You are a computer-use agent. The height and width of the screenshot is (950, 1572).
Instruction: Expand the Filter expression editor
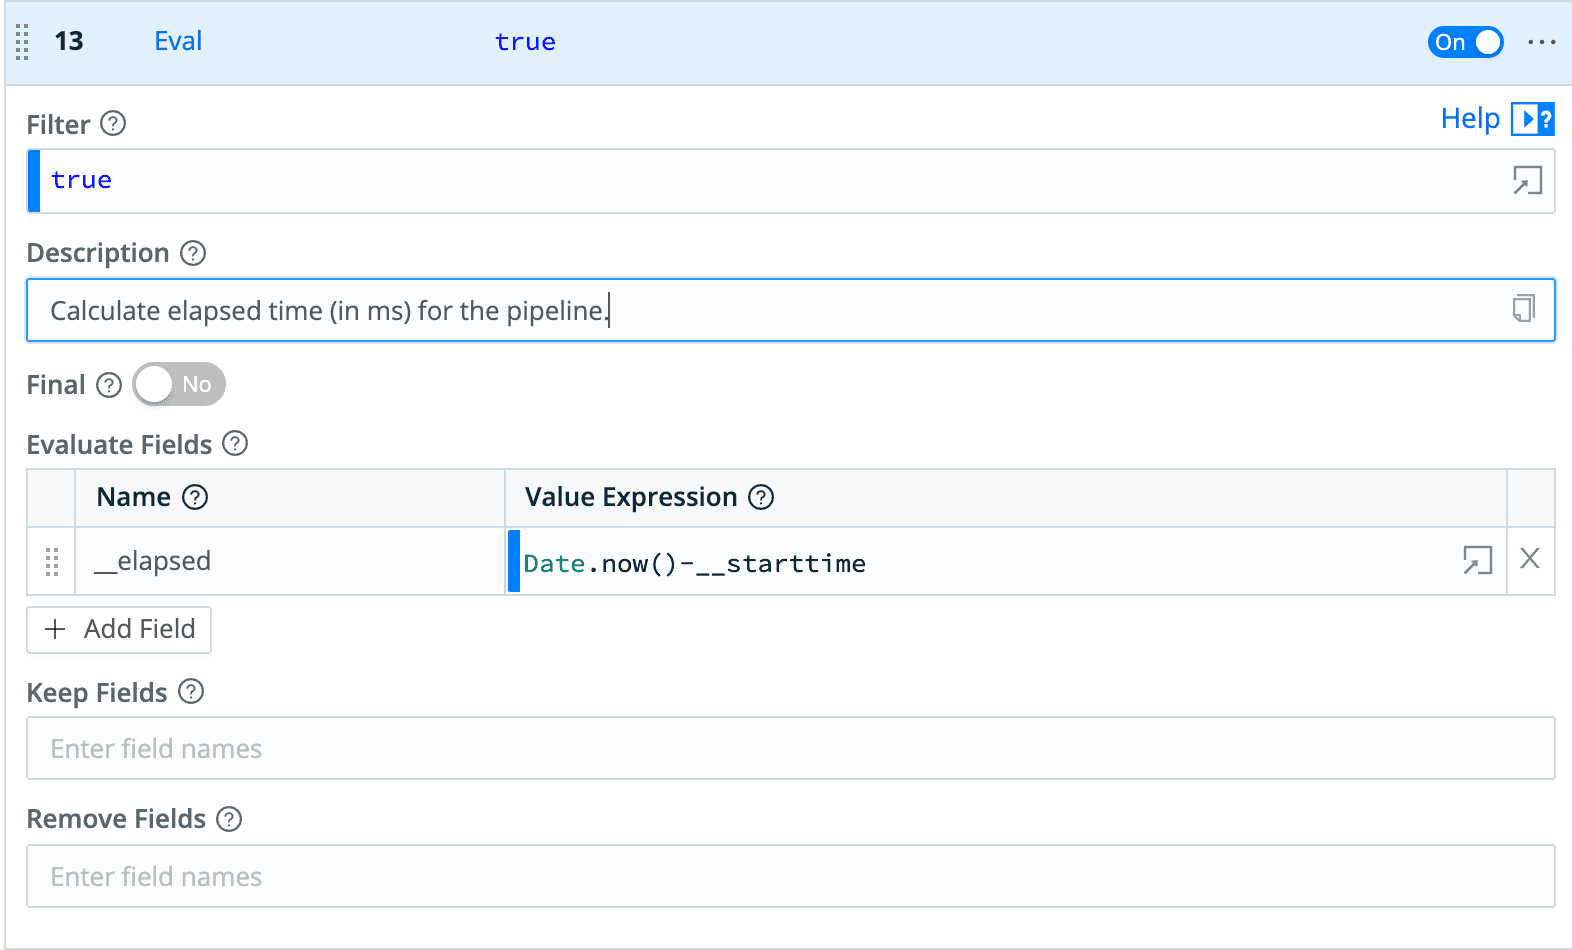click(1527, 181)
